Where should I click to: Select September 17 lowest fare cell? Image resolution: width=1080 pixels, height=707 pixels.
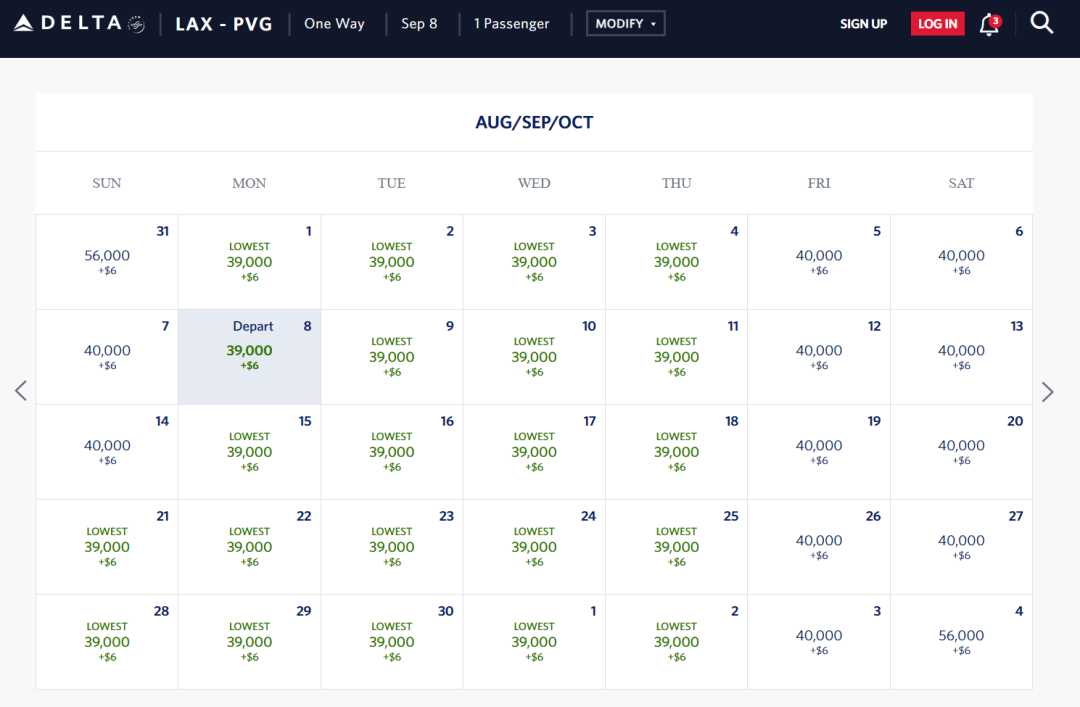[534, 451]
